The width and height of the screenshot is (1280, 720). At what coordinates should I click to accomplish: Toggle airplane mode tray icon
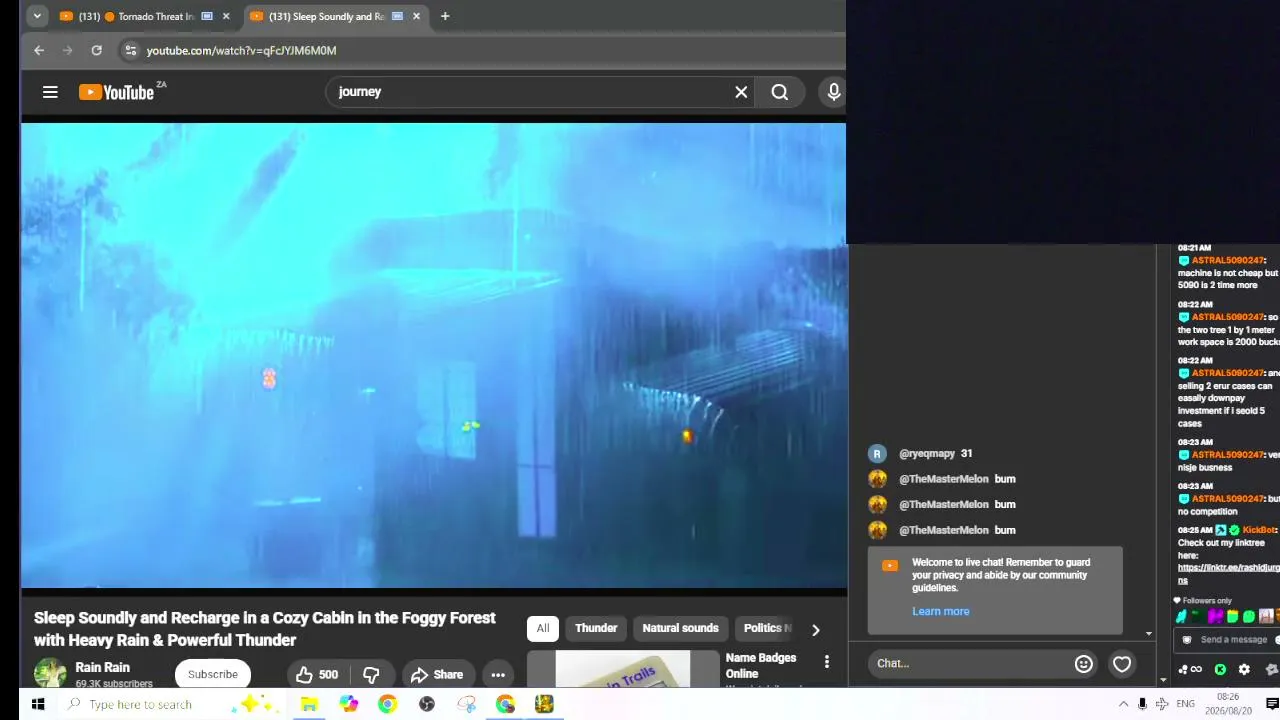click(x=1162, y=704)
